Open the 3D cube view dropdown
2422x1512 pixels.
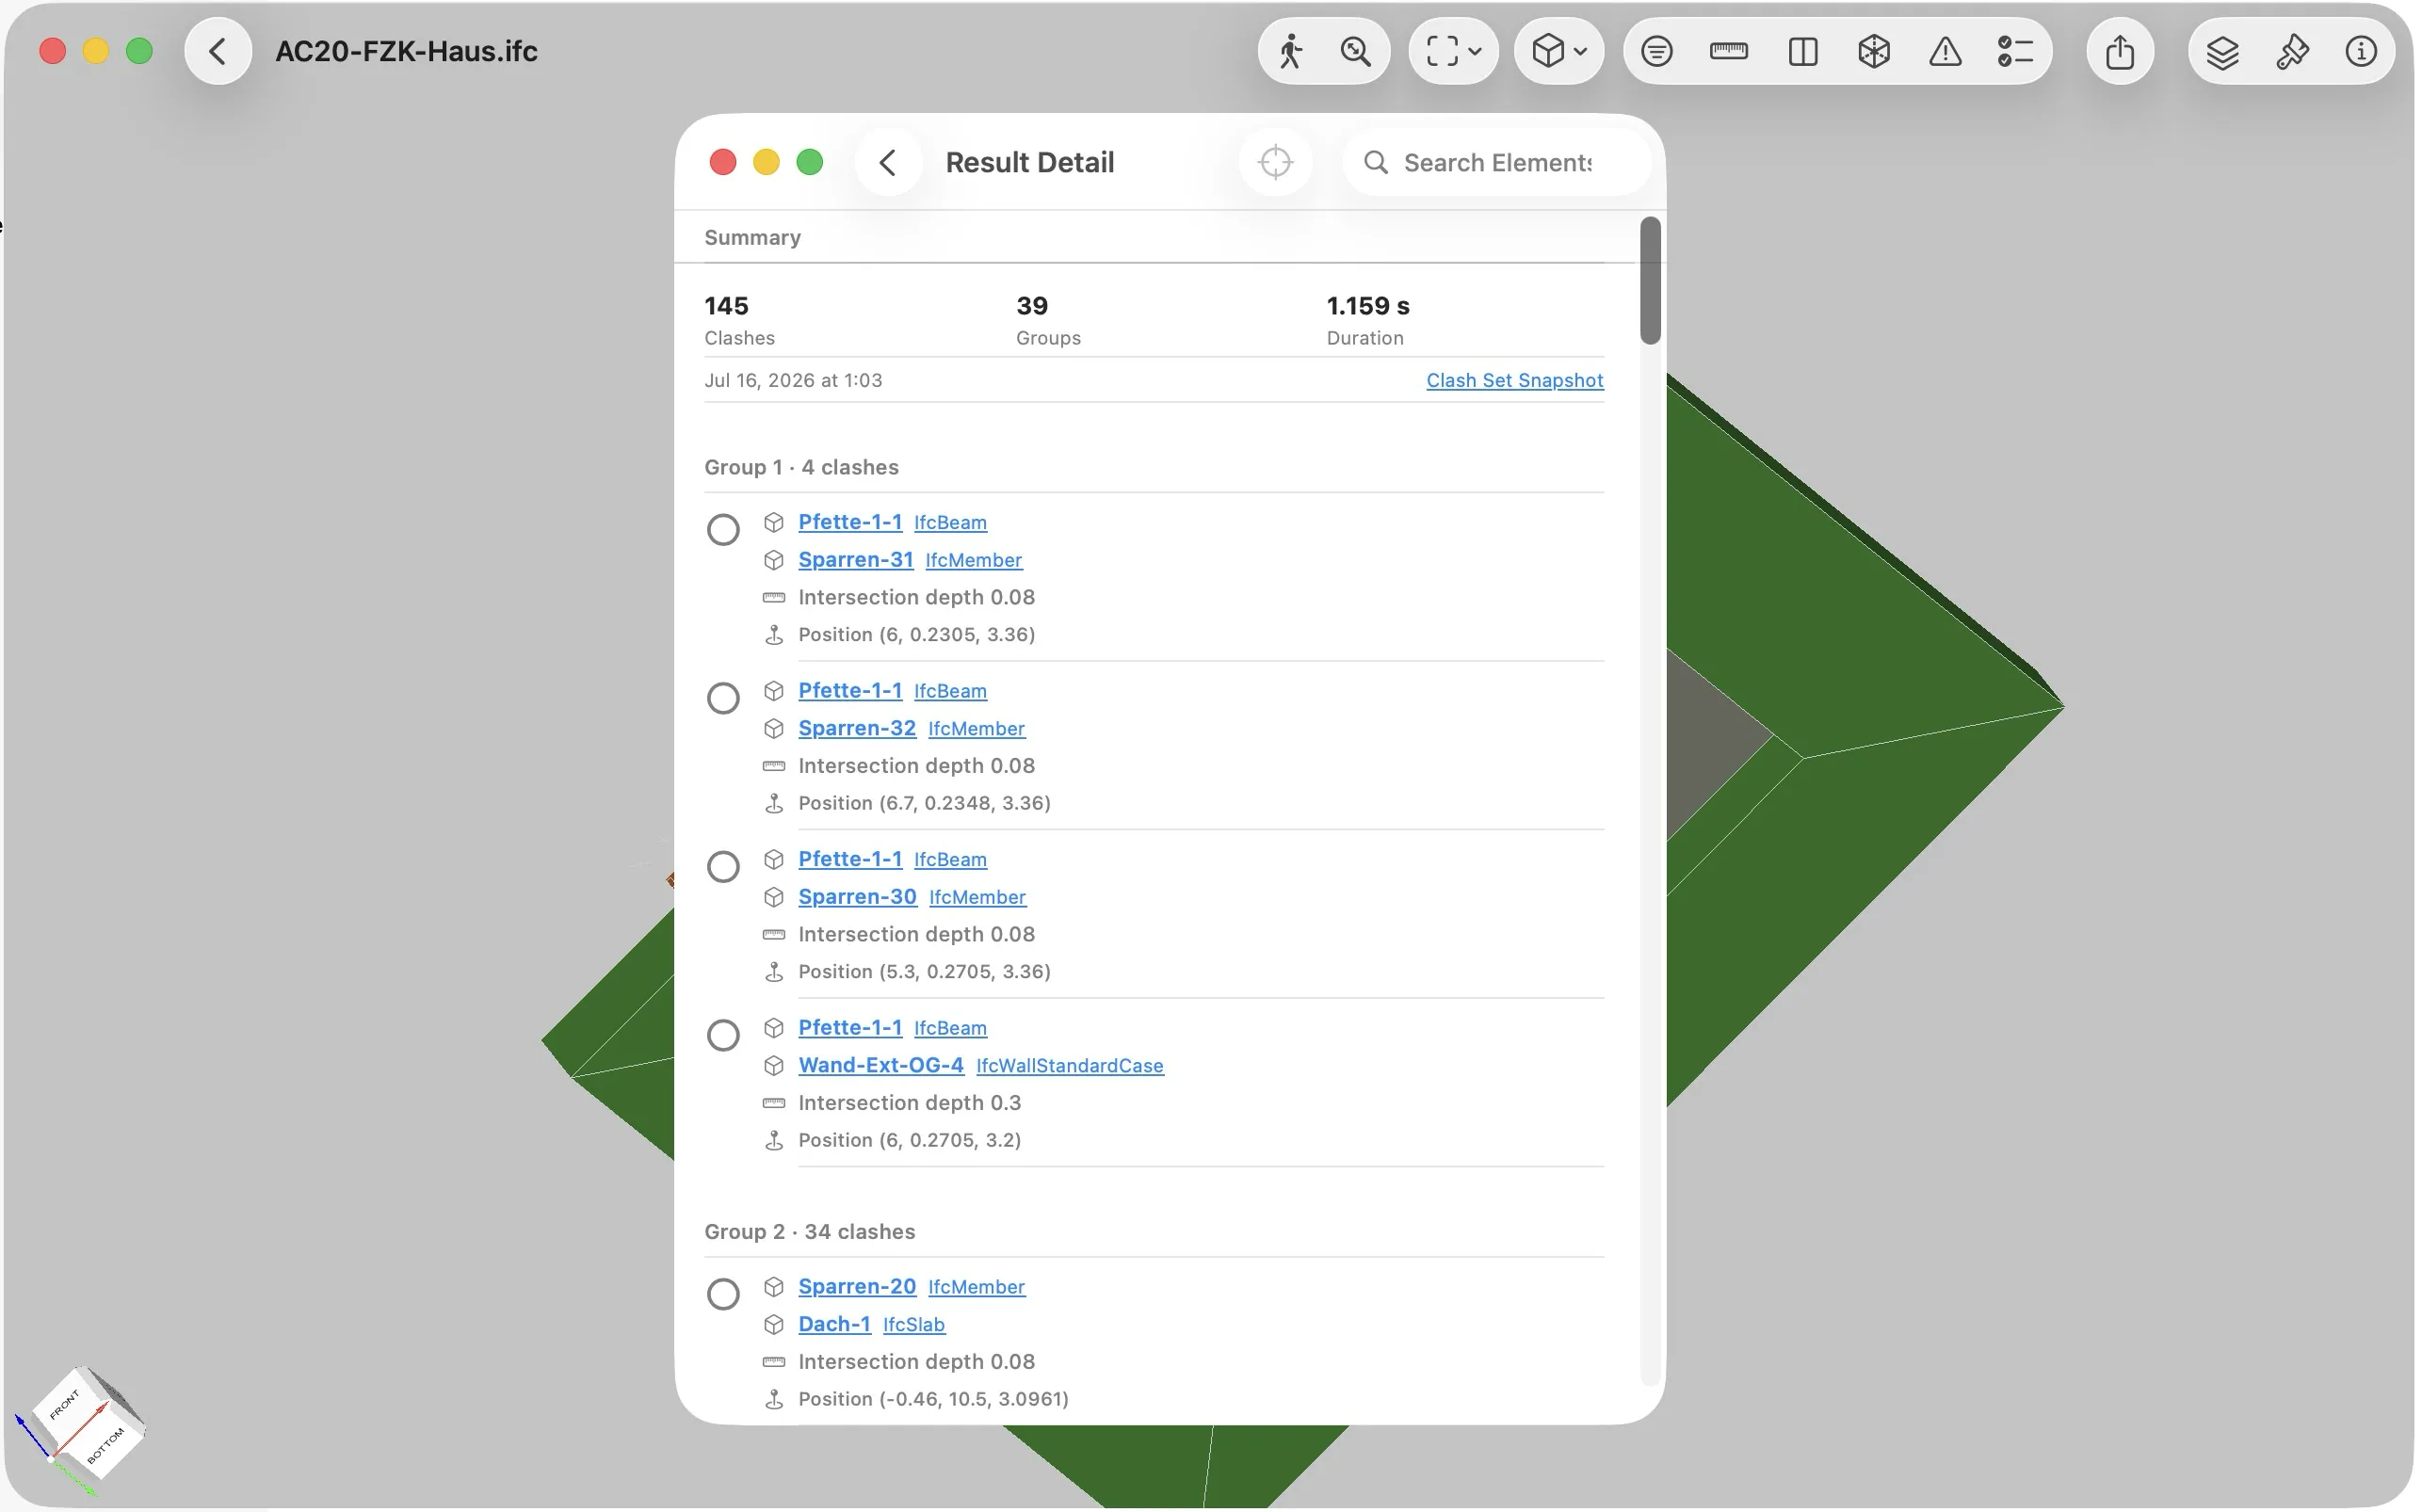pyautogui.click(x=1559, y=51)
